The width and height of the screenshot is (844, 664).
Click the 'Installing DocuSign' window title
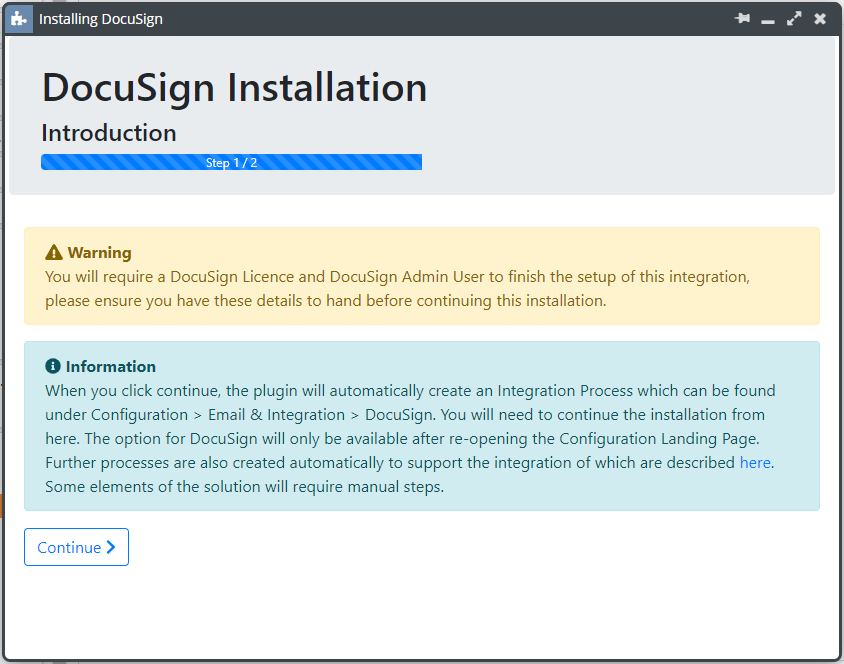(x=101, y=19)
